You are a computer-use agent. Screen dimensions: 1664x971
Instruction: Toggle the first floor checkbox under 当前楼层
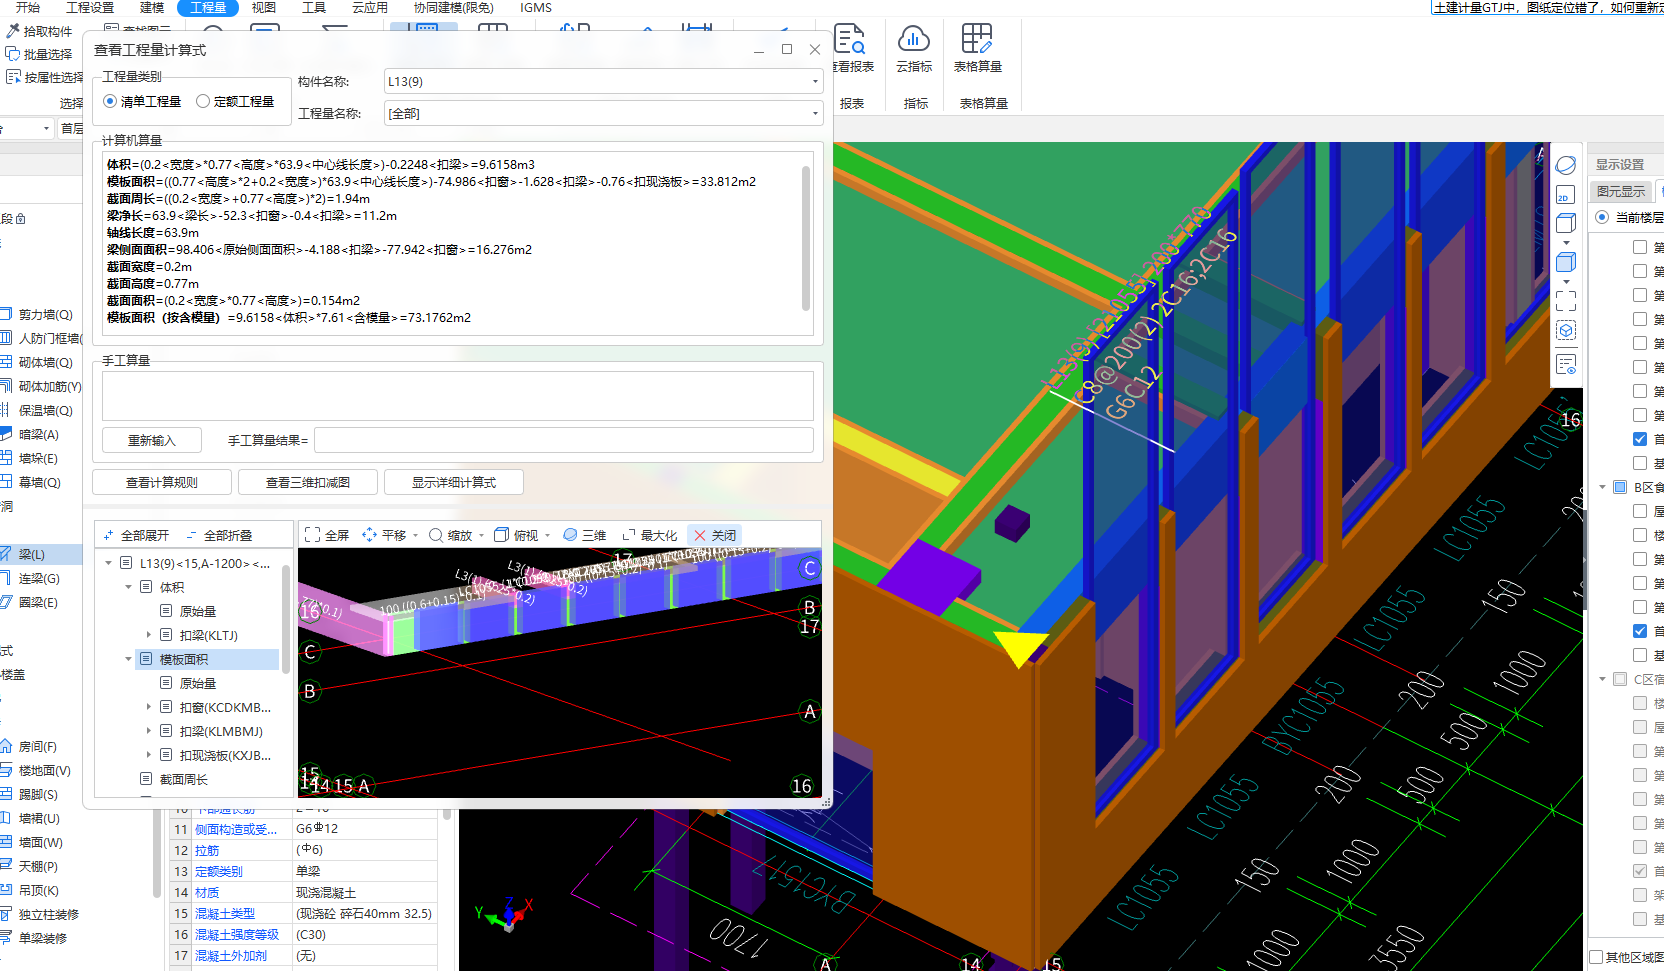(x=1640, y=247)
